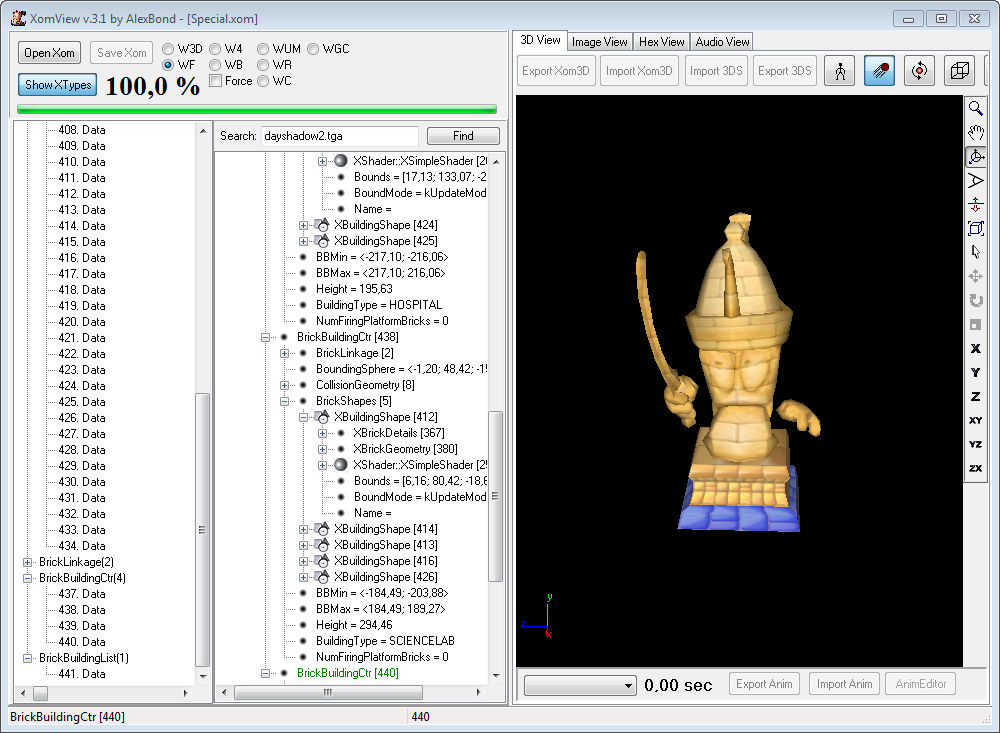Select the magnifier zoom tool

(x=975, y=108)
